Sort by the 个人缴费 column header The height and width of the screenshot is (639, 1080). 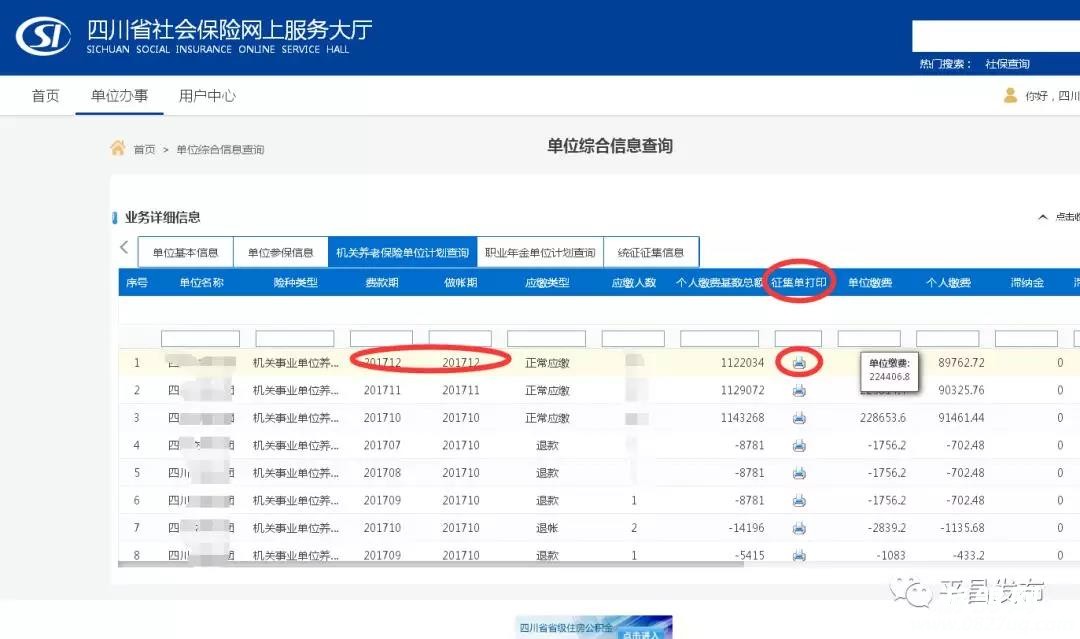pyautogui.click(x=948, y=282)
